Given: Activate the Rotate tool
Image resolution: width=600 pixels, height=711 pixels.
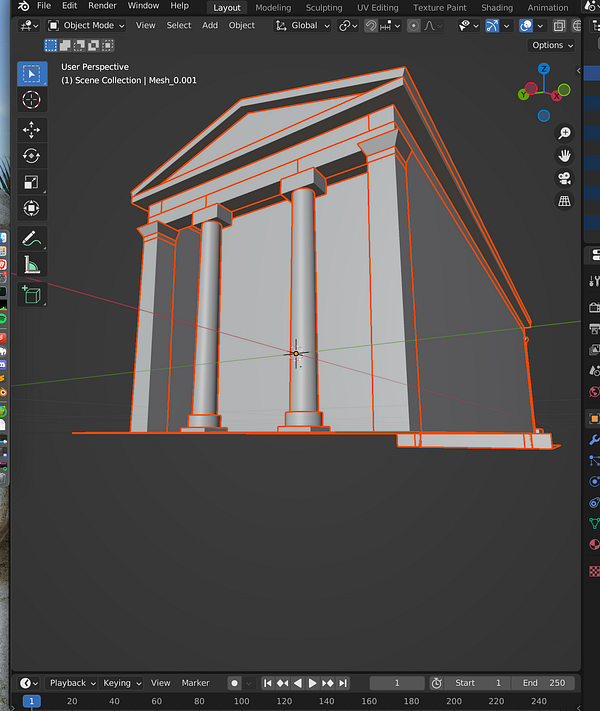Looking at the screenshot, I should pyautogui.click(x=31, y=156).
